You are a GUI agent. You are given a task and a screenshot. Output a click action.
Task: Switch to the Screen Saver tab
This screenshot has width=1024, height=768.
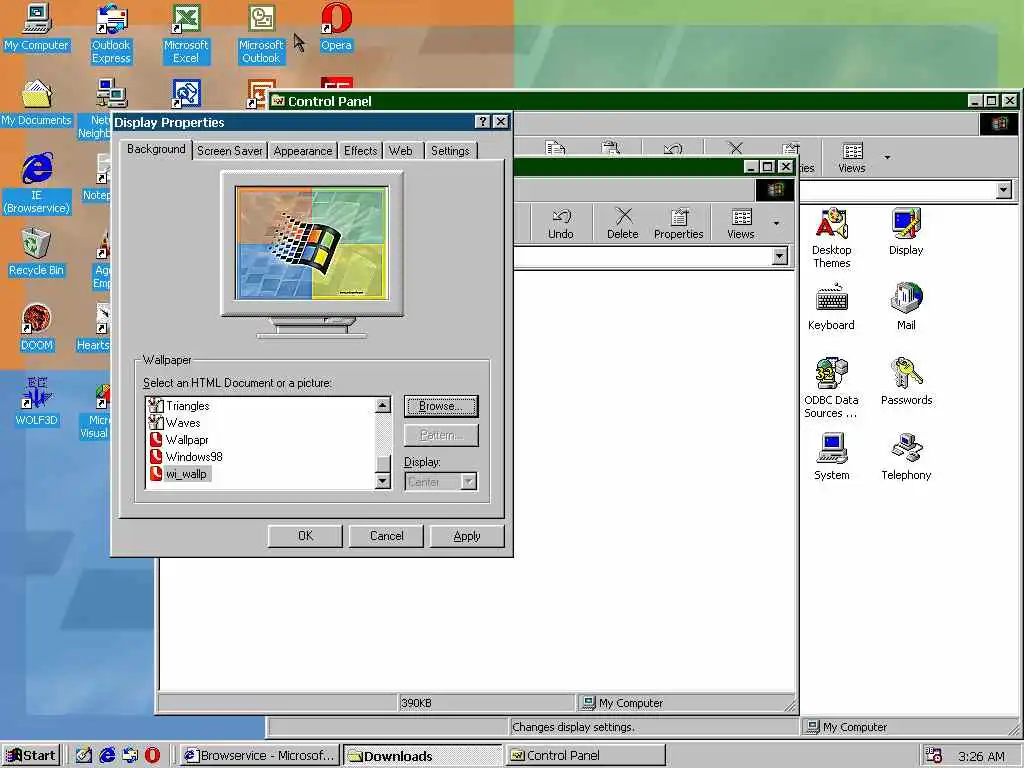[230, 151]
